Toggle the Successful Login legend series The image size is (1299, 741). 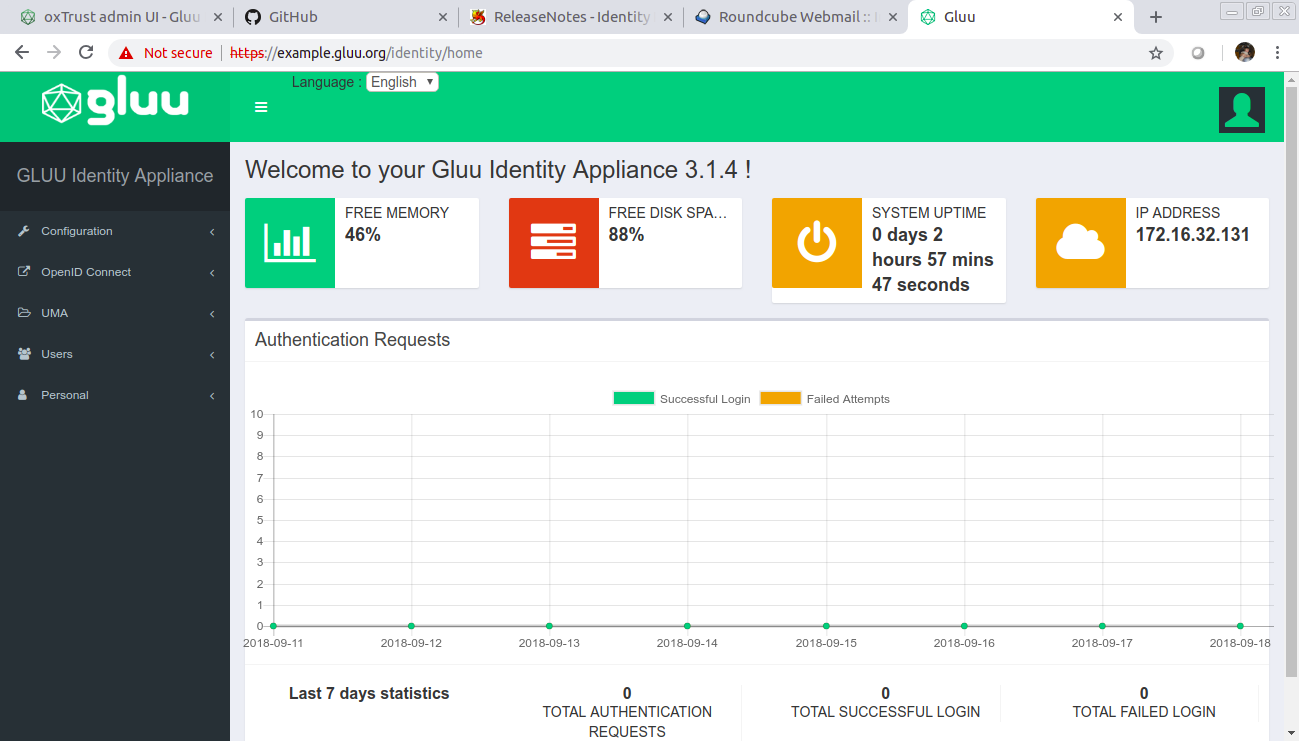682,399
